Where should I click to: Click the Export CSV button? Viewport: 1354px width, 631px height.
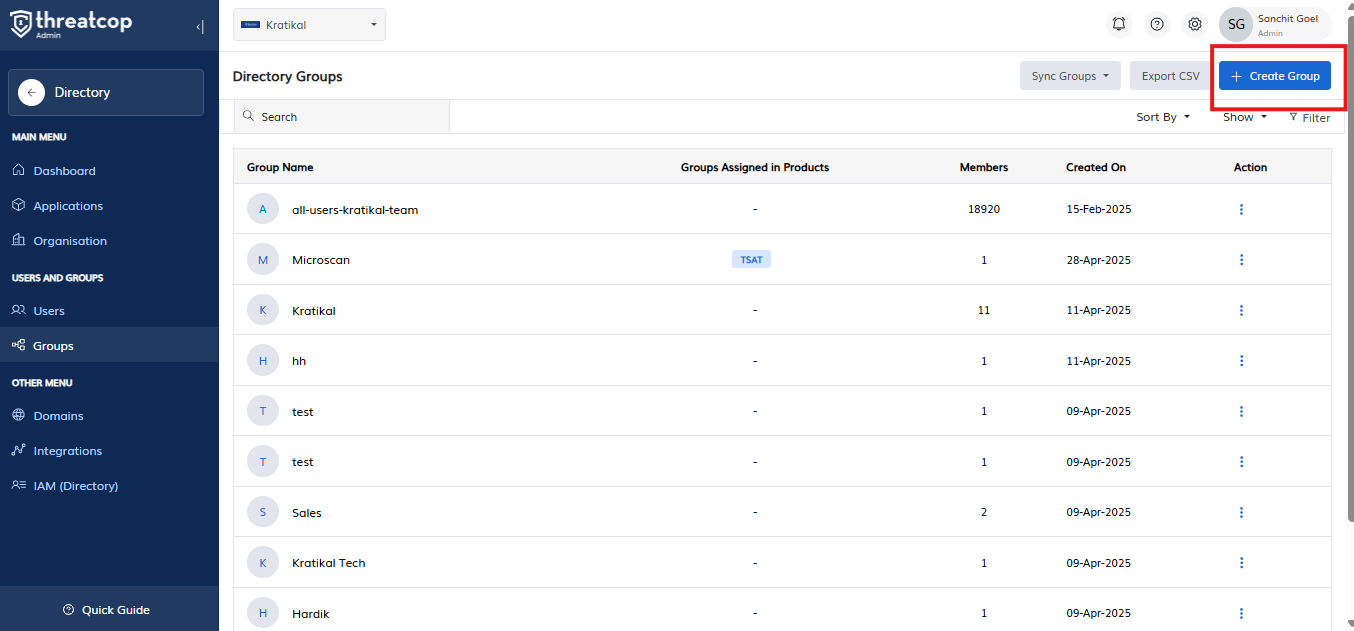(x=1170, y=76)
